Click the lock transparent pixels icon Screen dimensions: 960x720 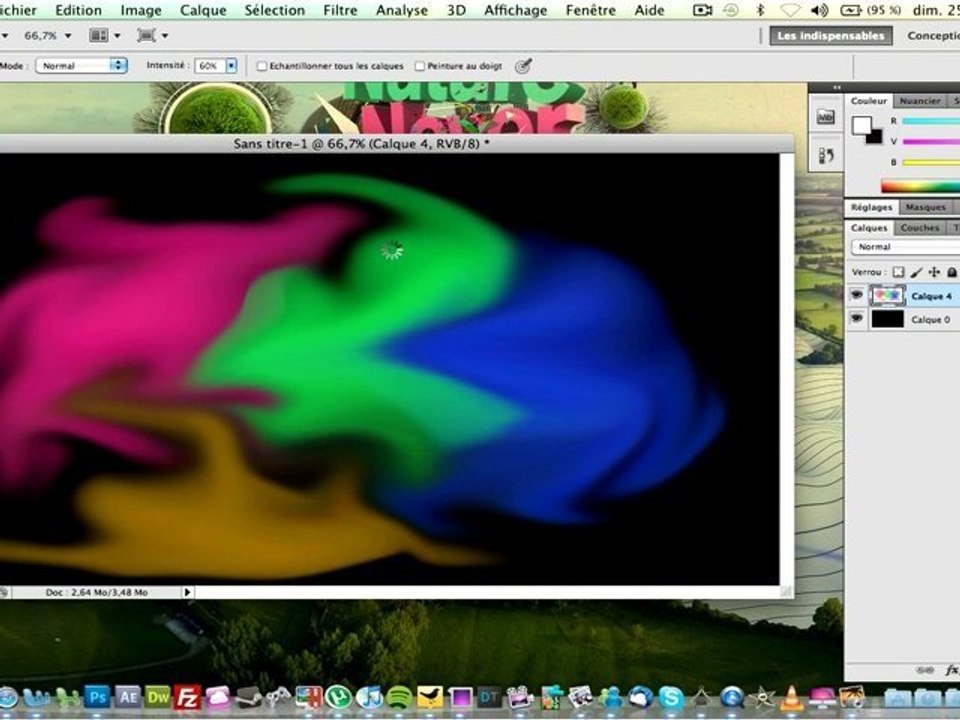[x=898, y=272]
